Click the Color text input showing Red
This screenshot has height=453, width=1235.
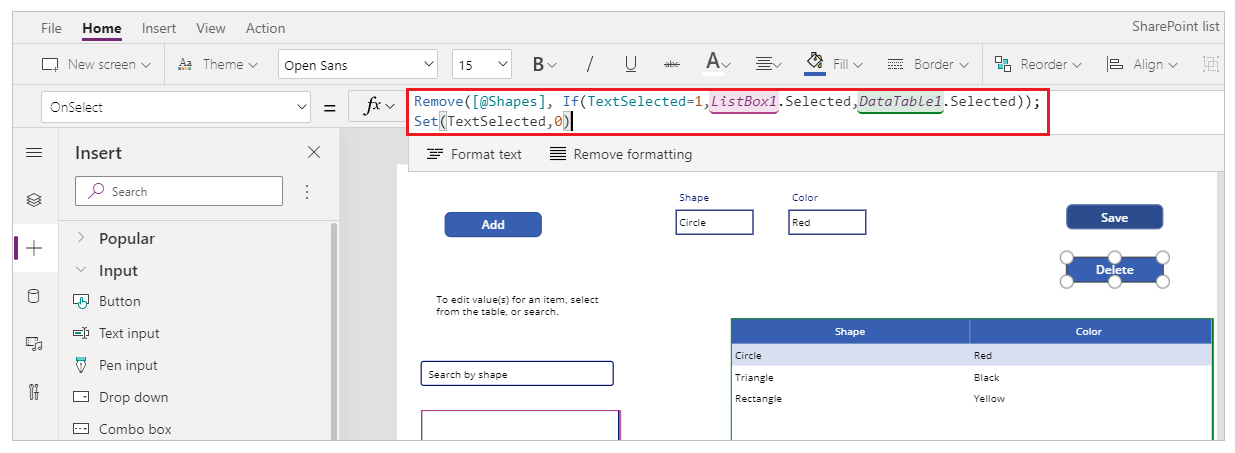click(x=827, y=222)
